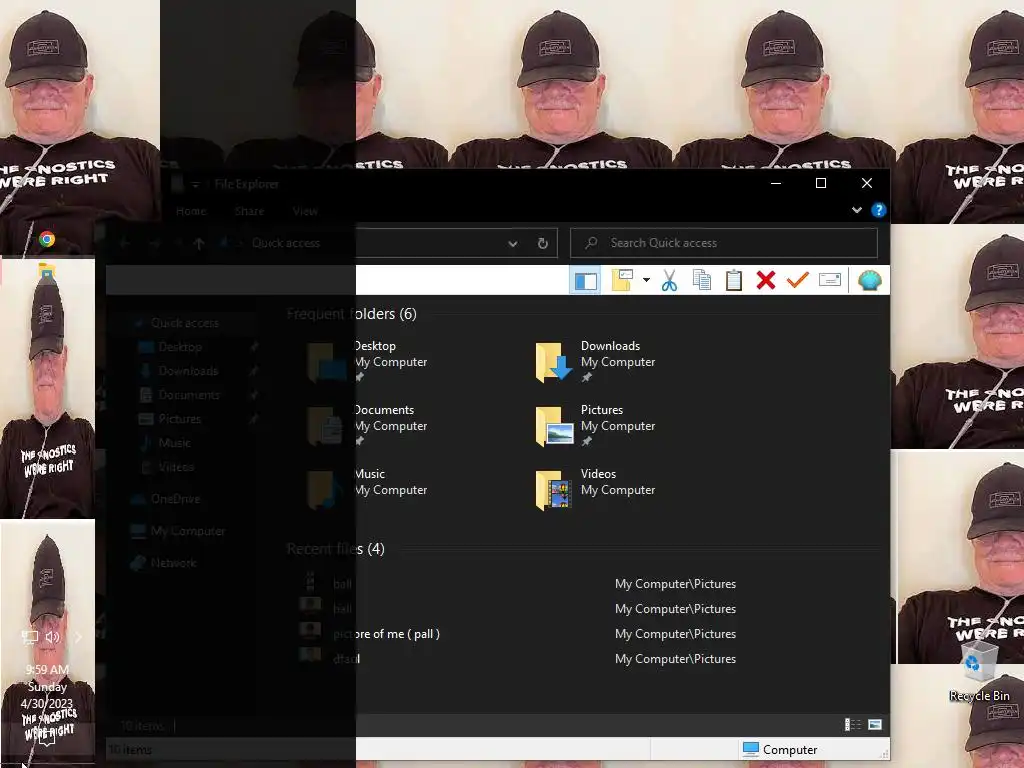Click the red X Delete icon
This screenshot has height=768, width=1024.
(x=765, y=280)
